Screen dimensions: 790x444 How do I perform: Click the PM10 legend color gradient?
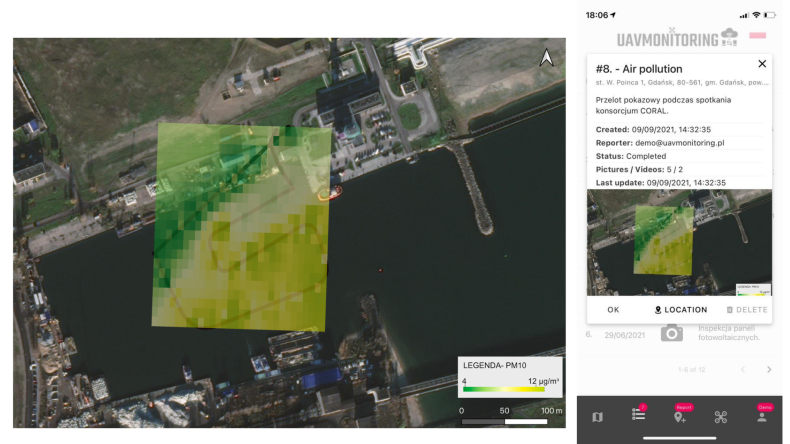pyautogui.click(x=504, y=389)
